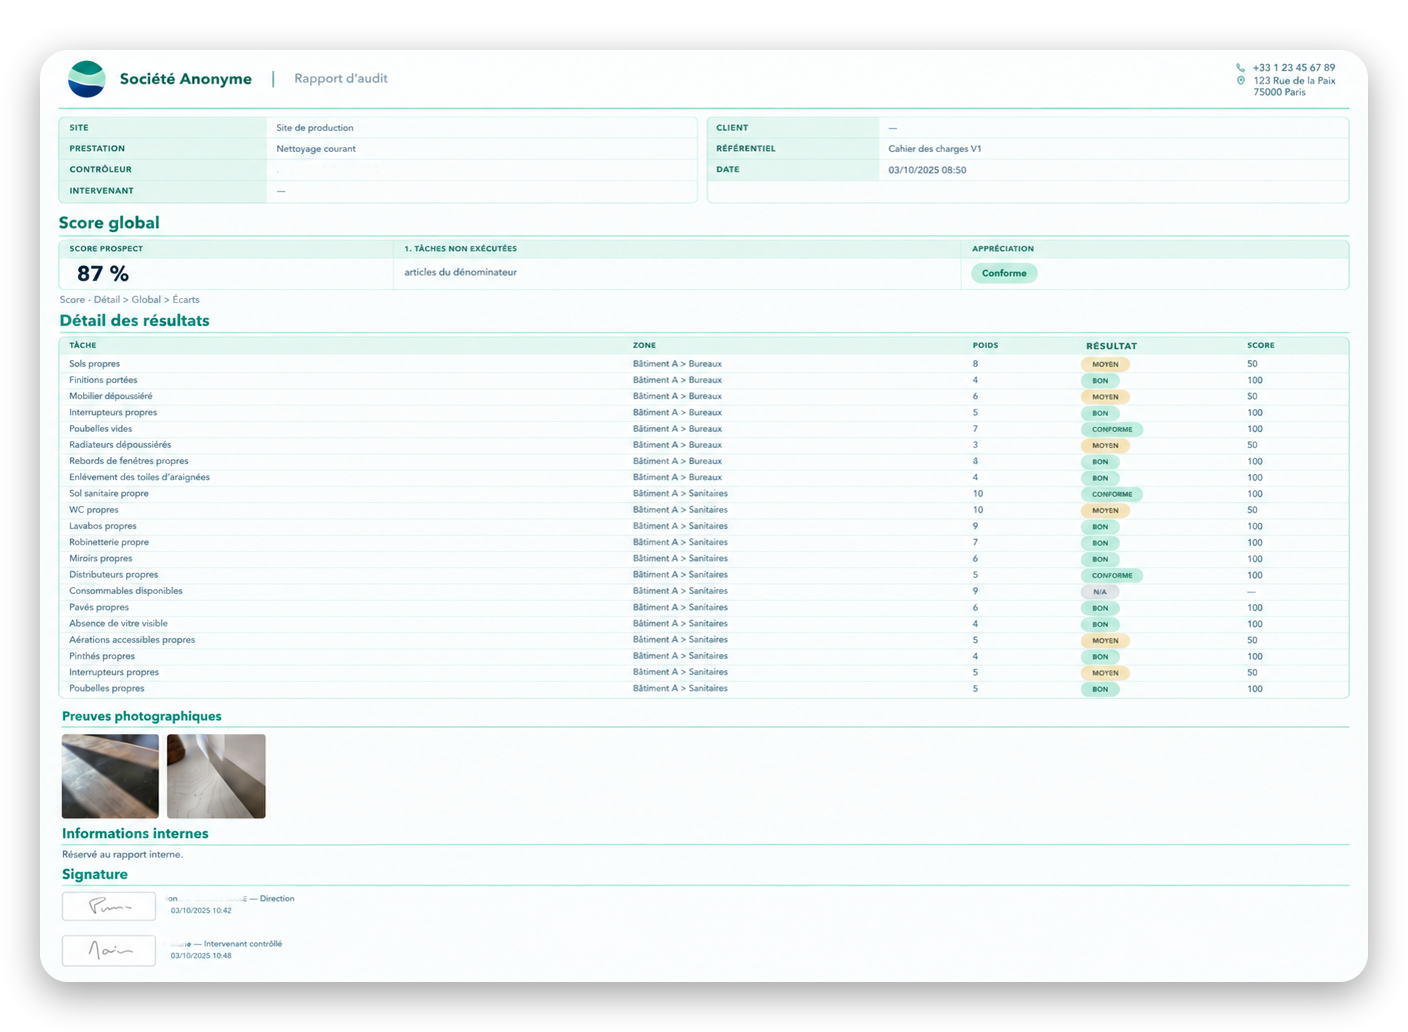
Task: Select 'Aérations accessibles propres' task
Action: point(132,640)
